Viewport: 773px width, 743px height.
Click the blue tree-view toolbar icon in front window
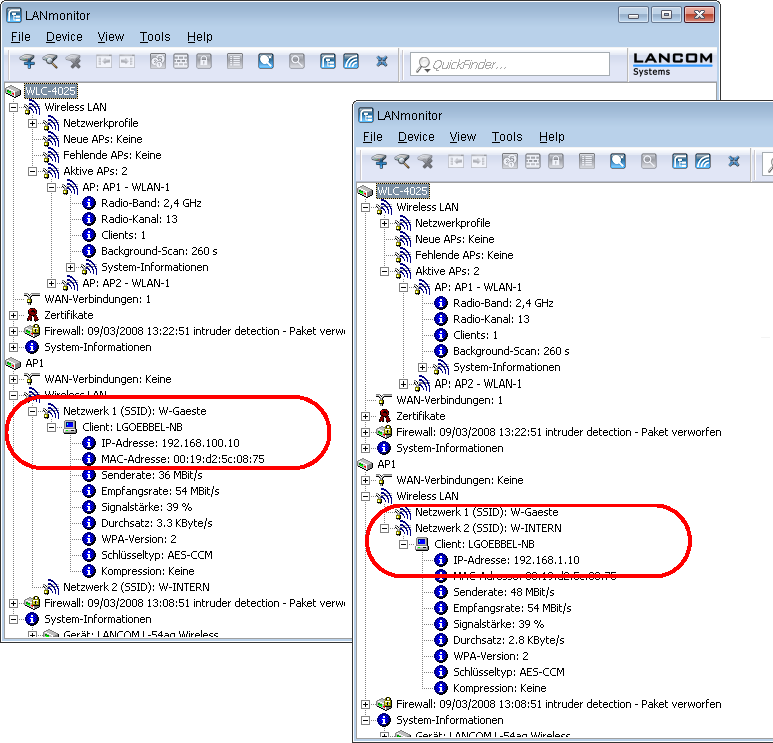tap(679, 161)
